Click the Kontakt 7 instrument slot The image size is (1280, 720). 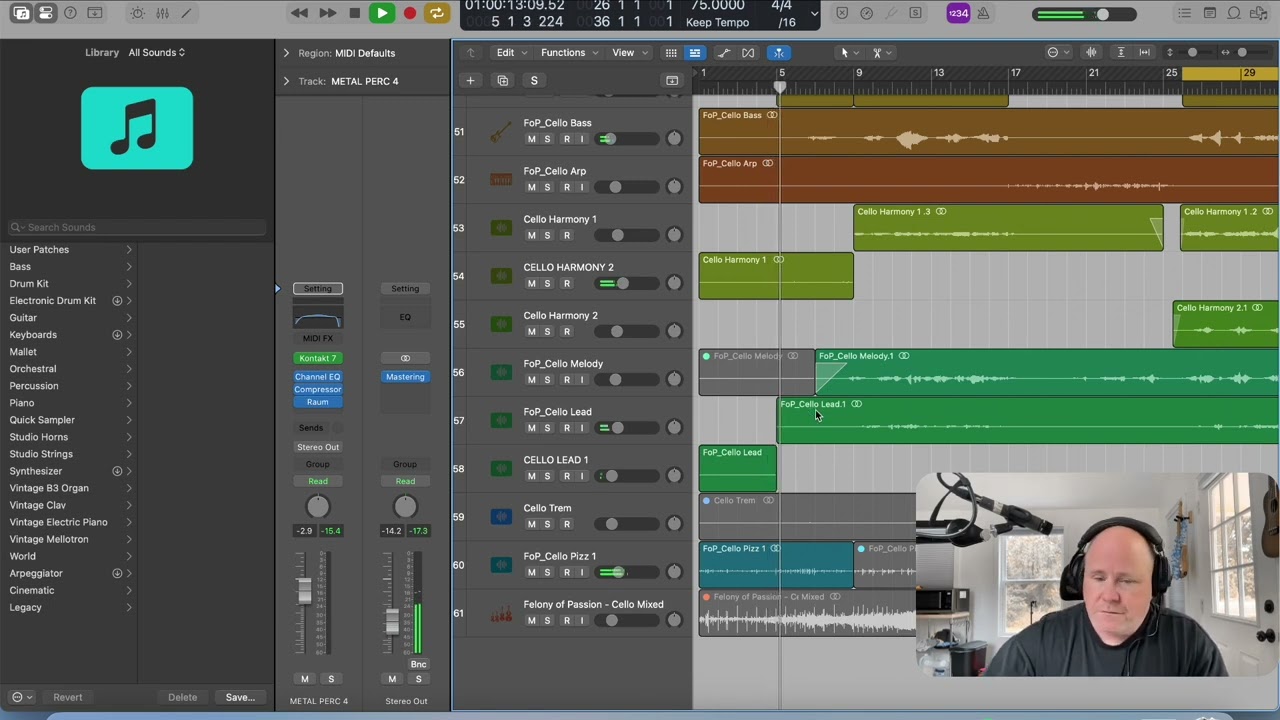pyautogui.click(x=317, y=358)
